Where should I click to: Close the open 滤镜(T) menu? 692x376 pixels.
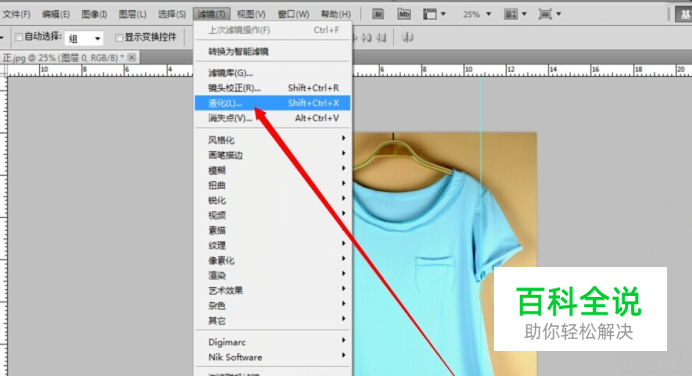[x=211, y=14]
